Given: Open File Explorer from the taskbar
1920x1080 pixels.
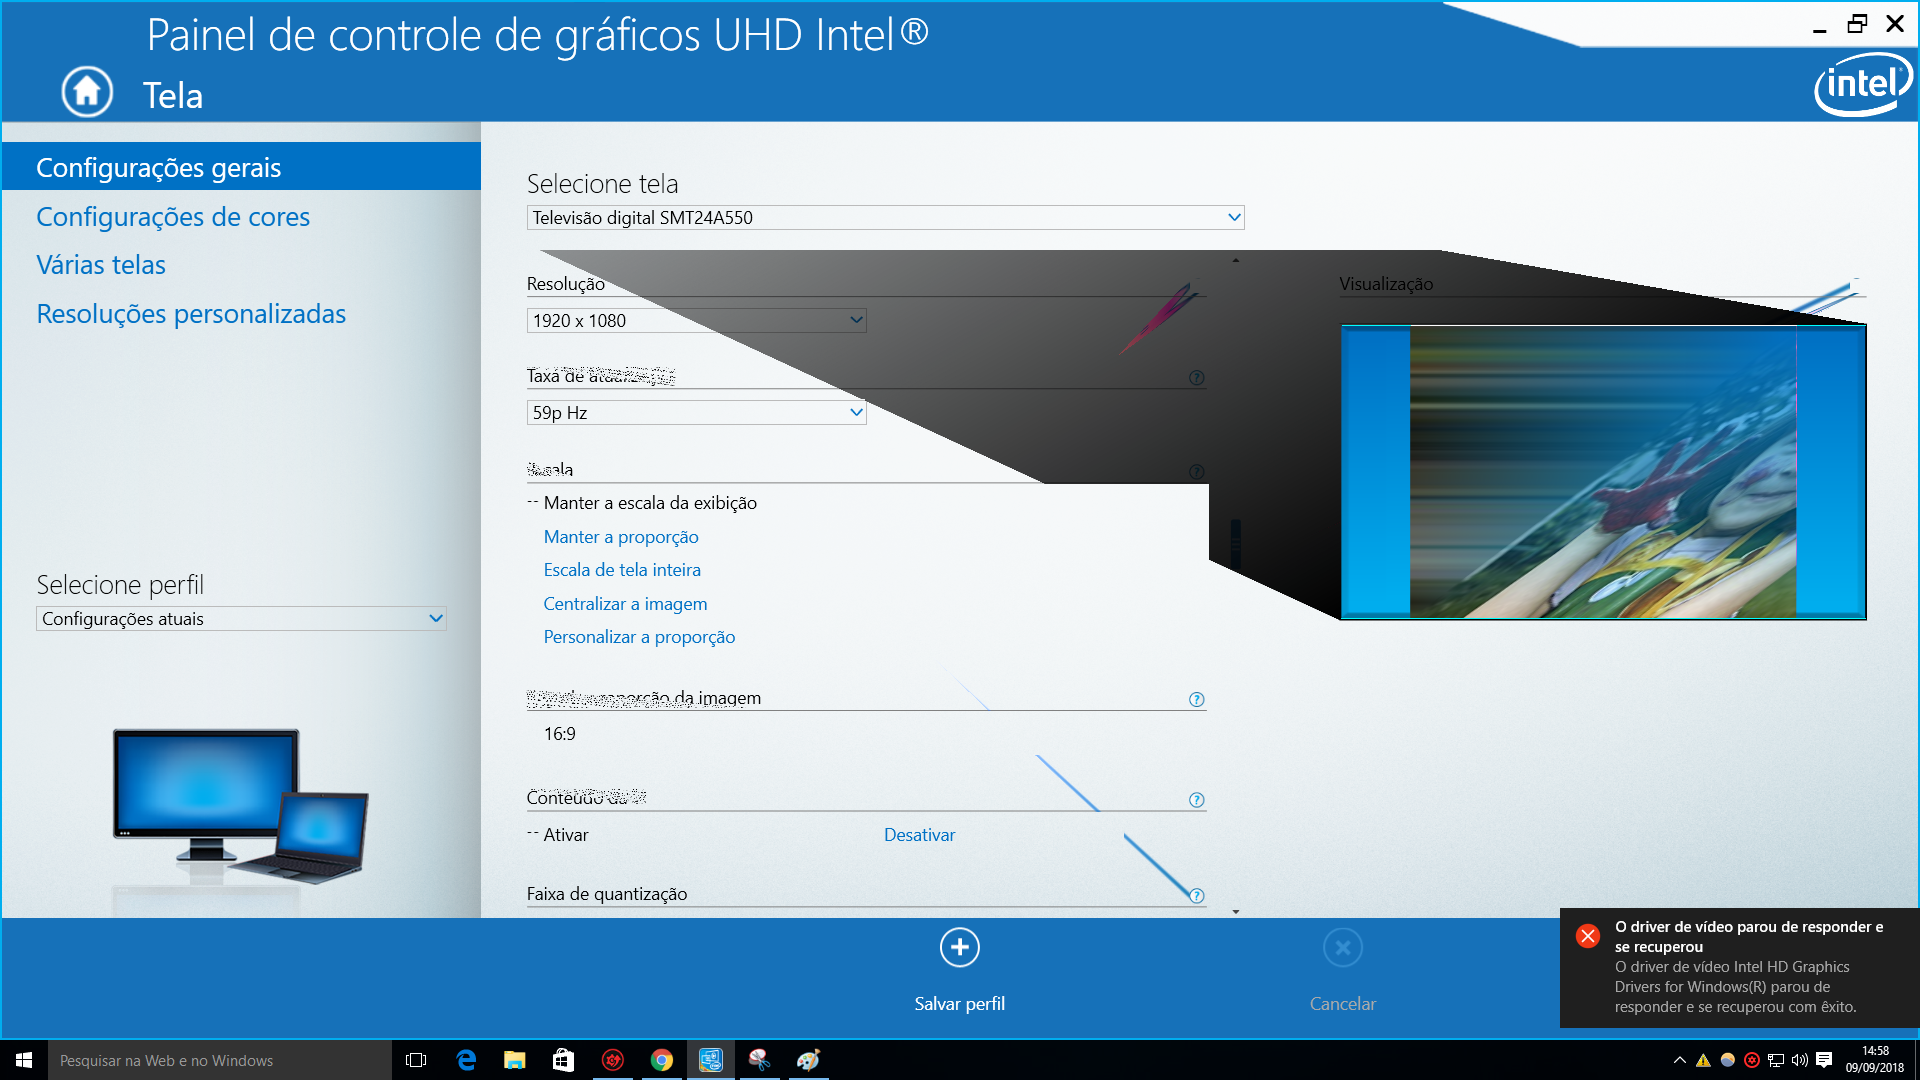Looking at the screenshot, I should pyautogui.click(x=514, y=1060).
